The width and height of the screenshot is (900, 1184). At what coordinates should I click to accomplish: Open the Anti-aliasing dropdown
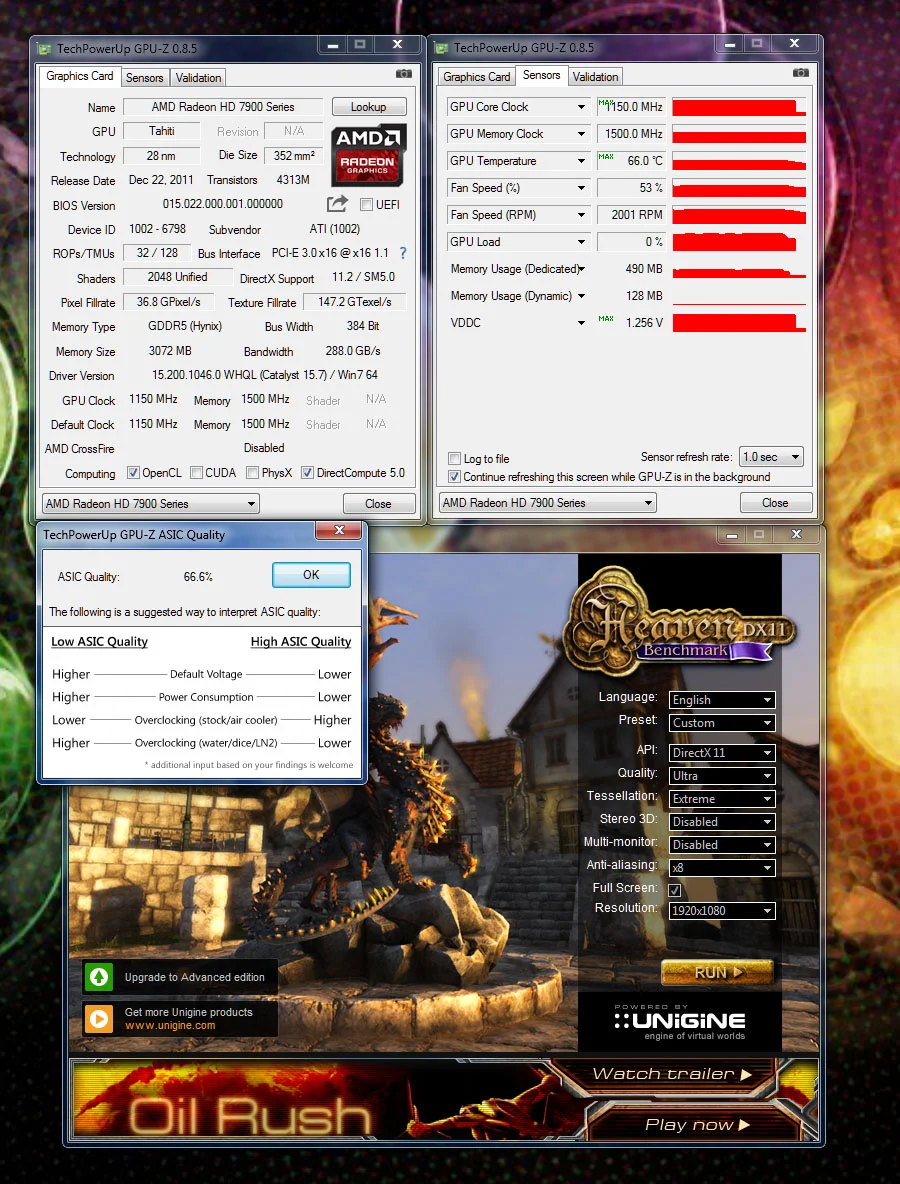pos(722,867)
